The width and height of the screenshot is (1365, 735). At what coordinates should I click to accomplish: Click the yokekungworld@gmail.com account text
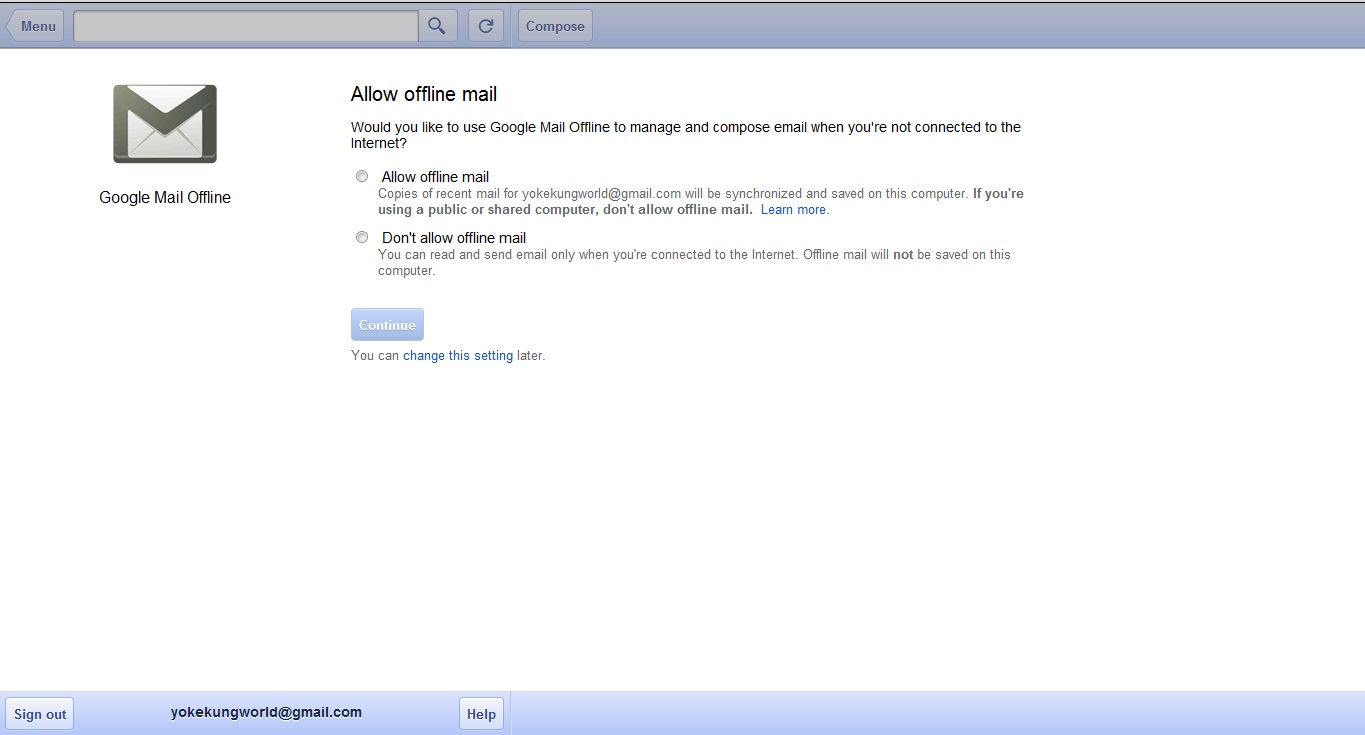tap(266, 712)
